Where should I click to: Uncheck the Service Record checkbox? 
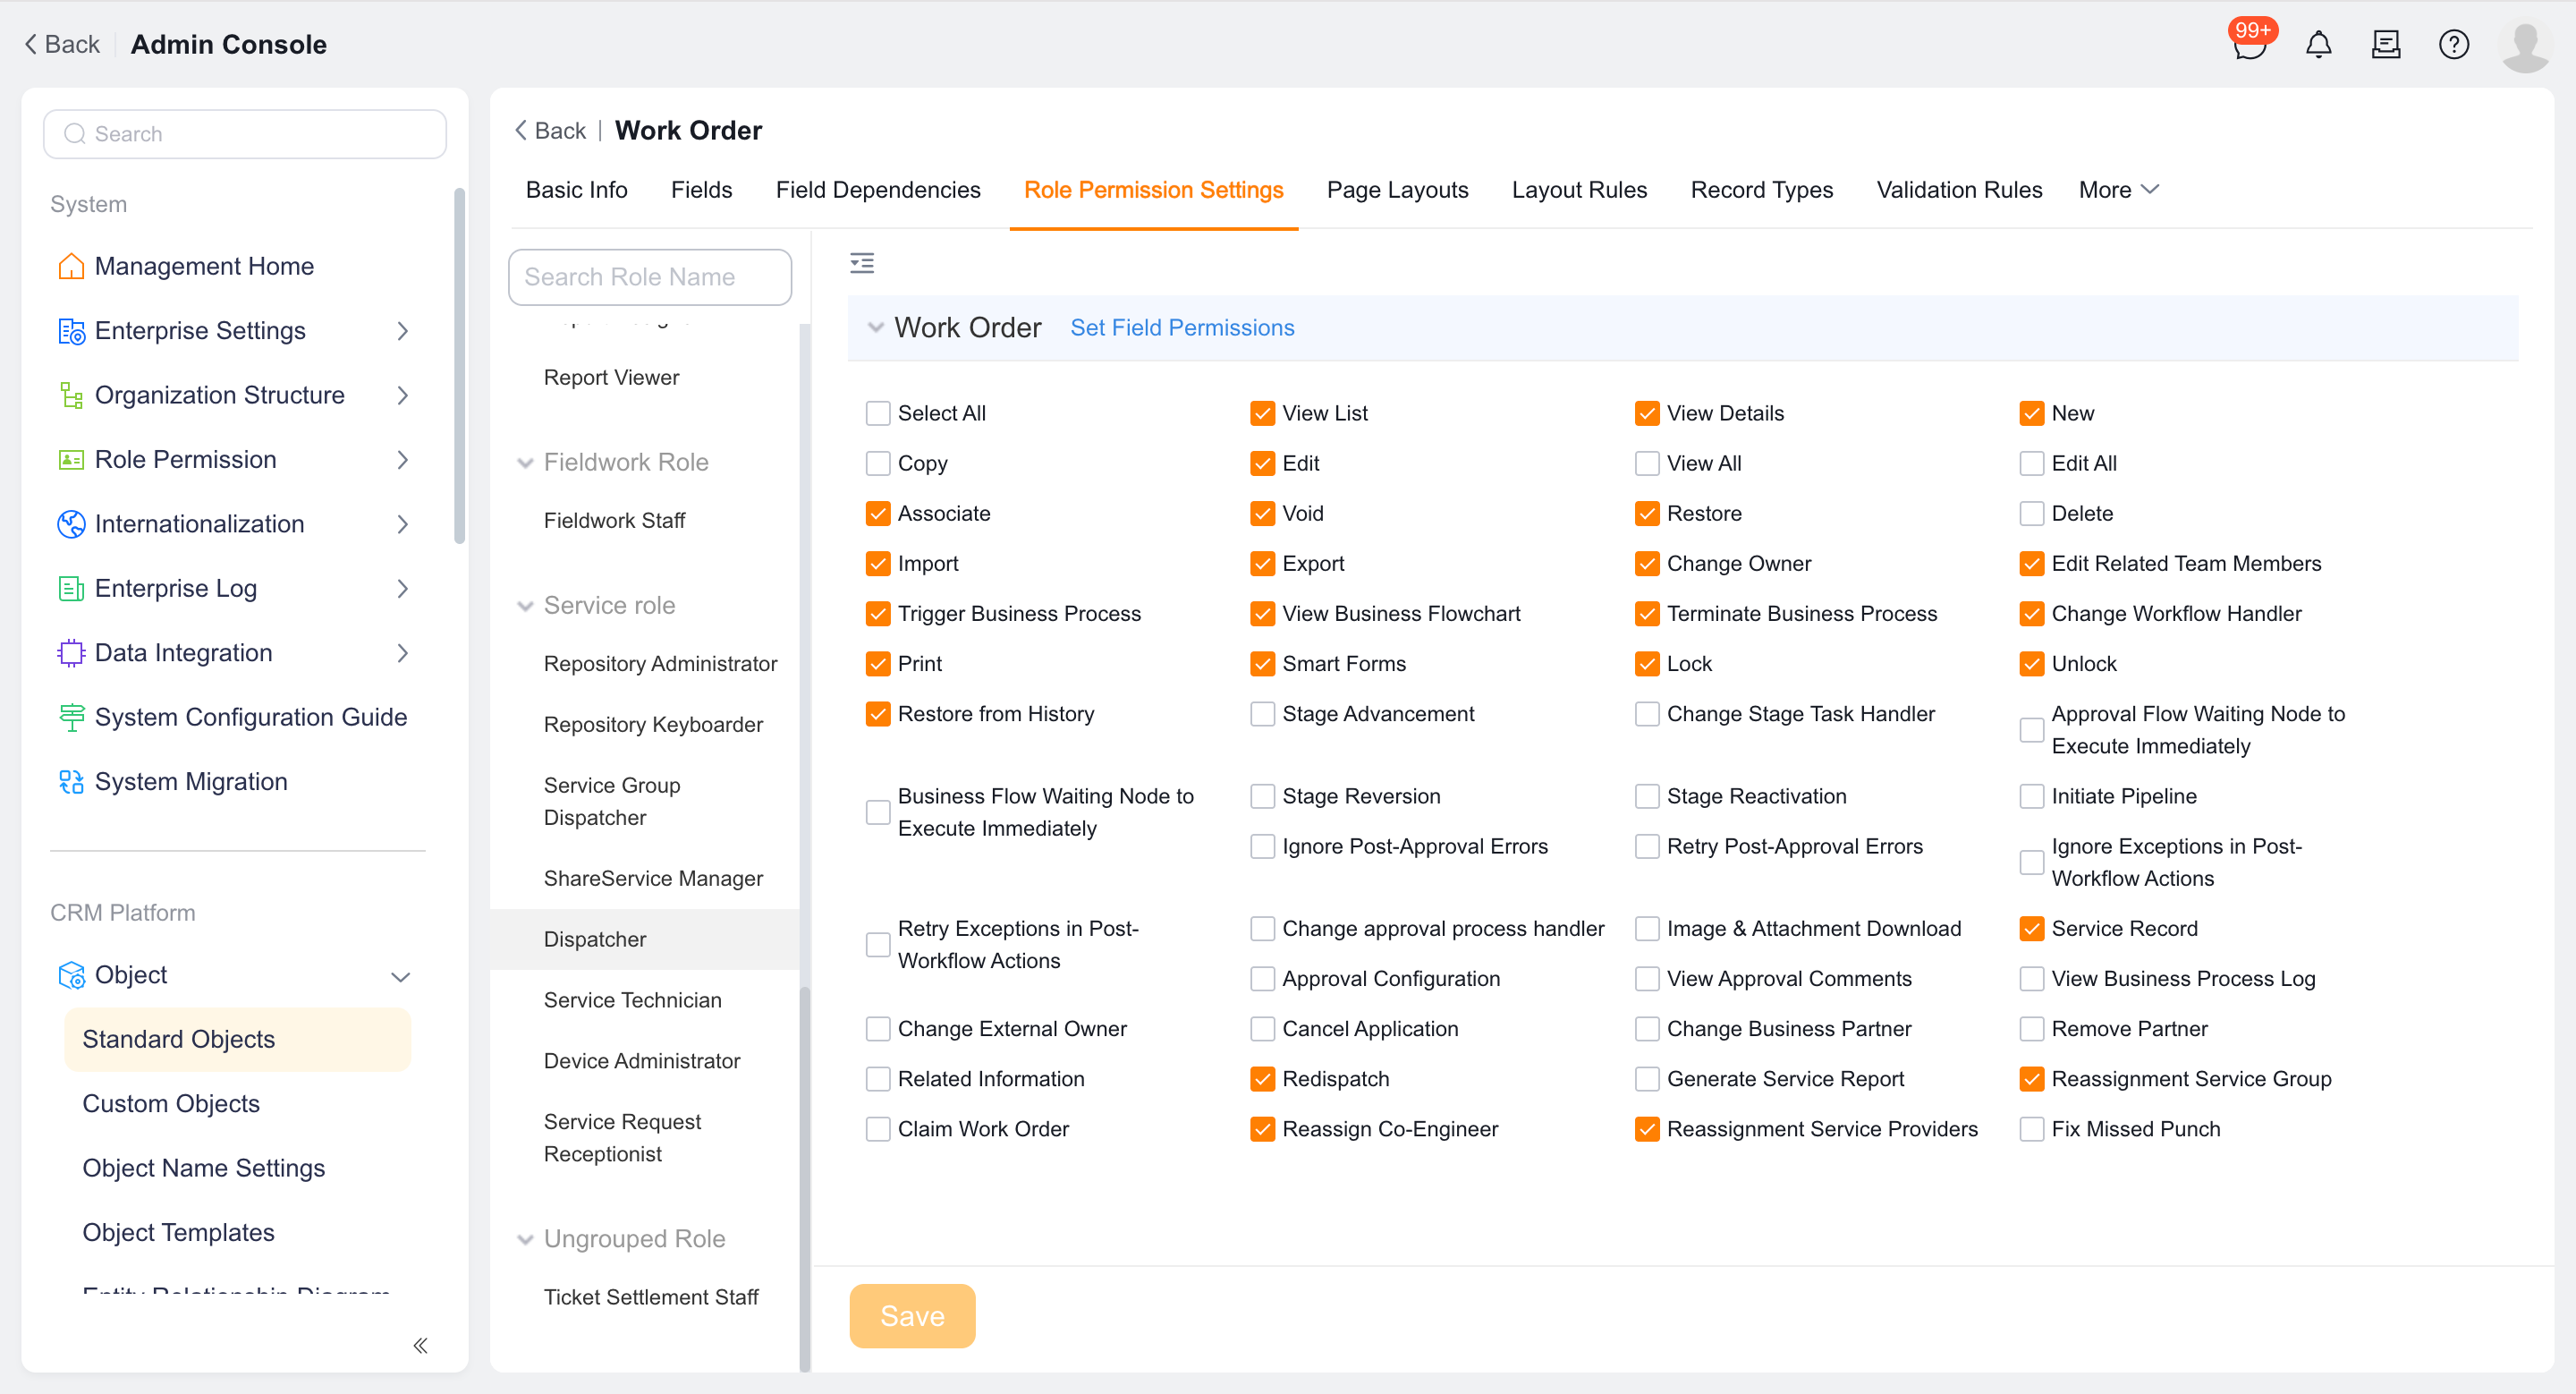(2032, 929)
